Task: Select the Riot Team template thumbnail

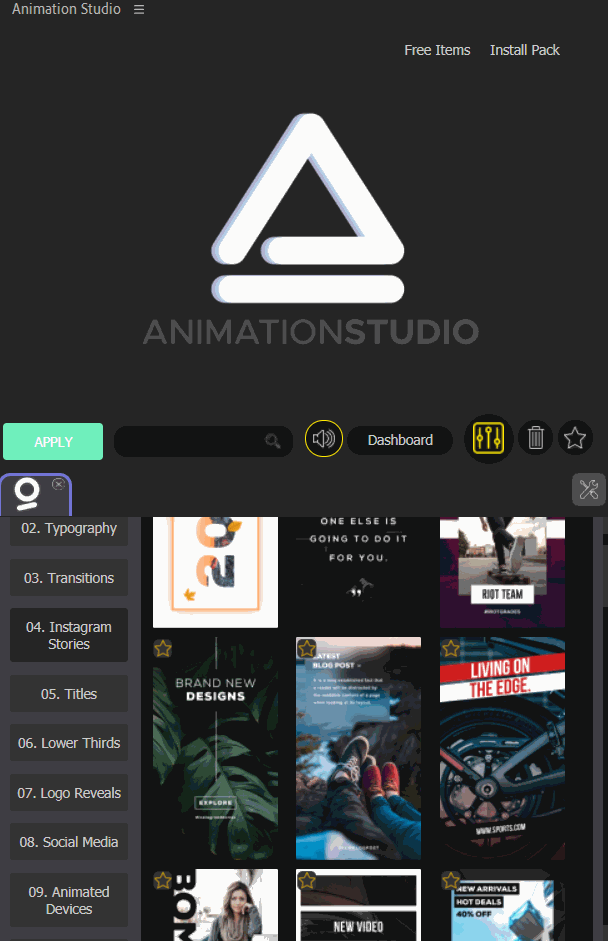Action: click(502, 570)
